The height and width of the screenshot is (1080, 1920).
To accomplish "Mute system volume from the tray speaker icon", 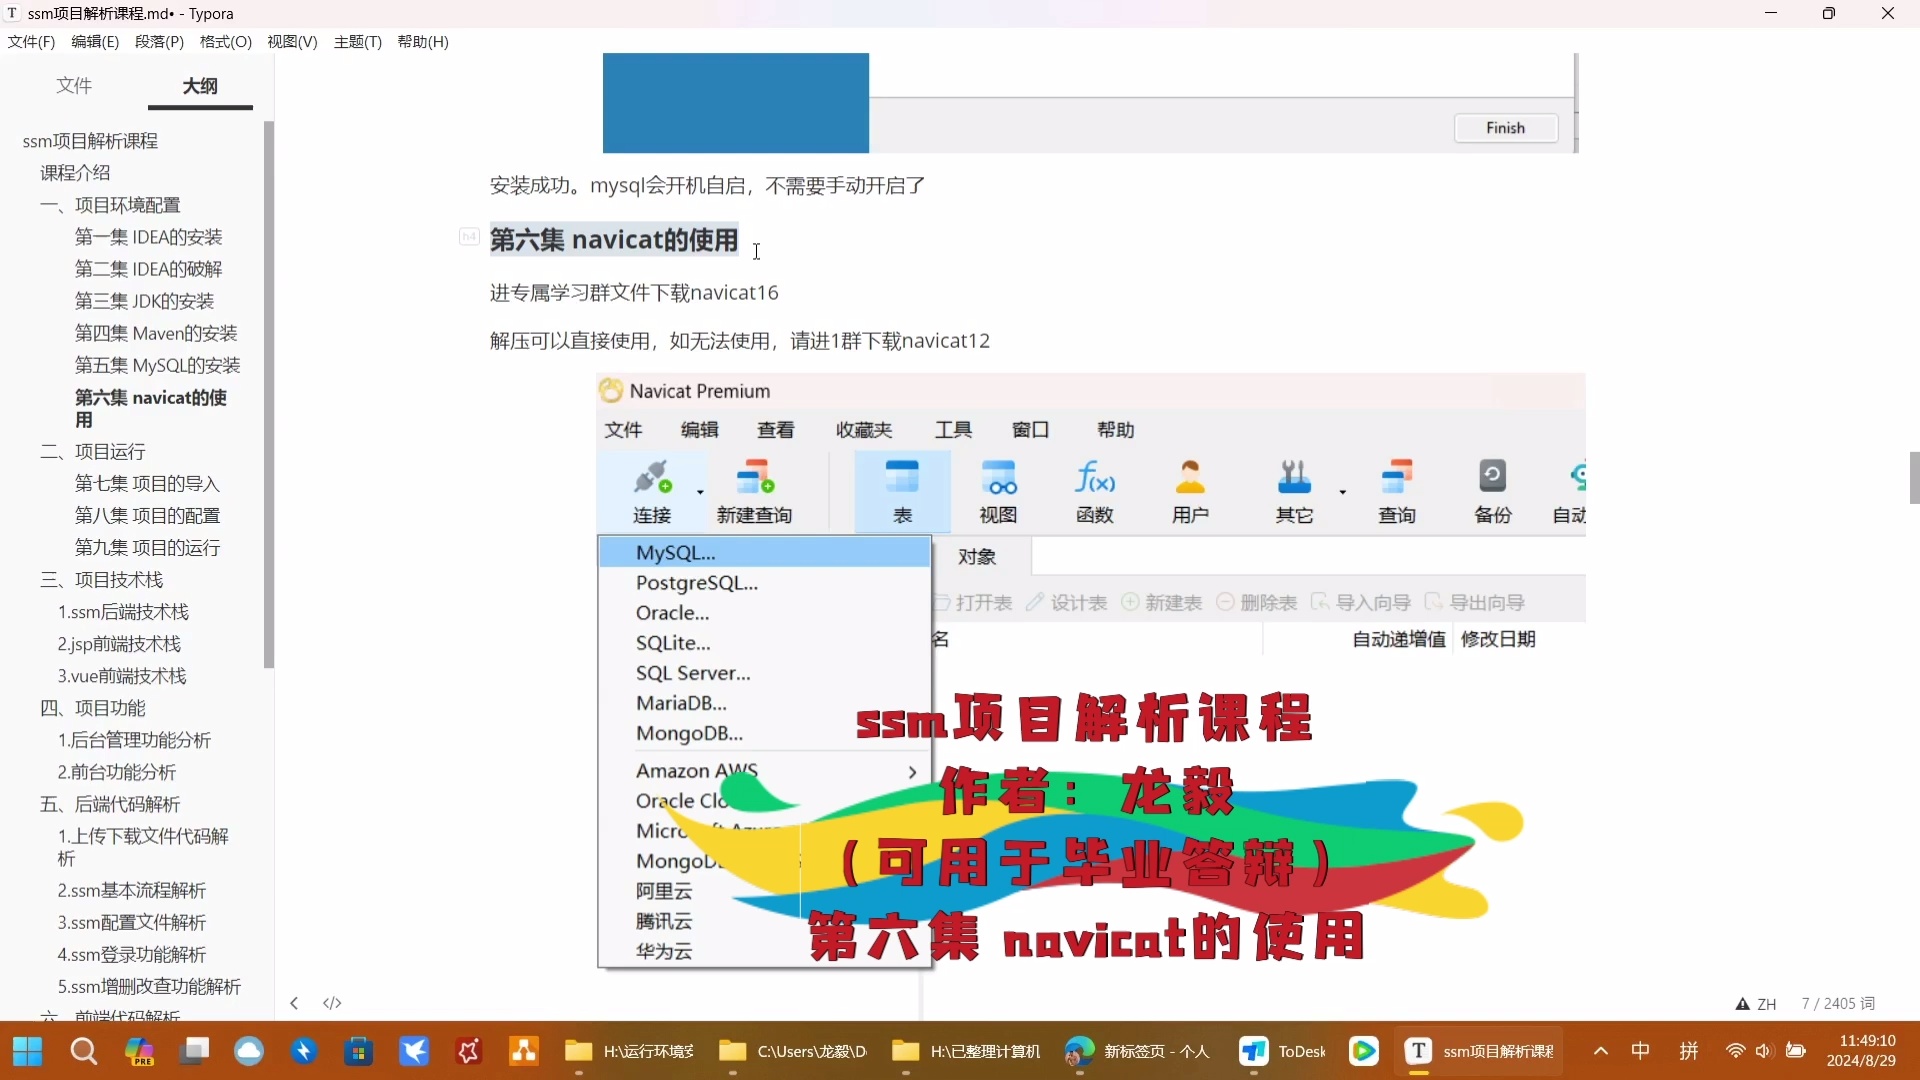I will click(1763, 1051).
